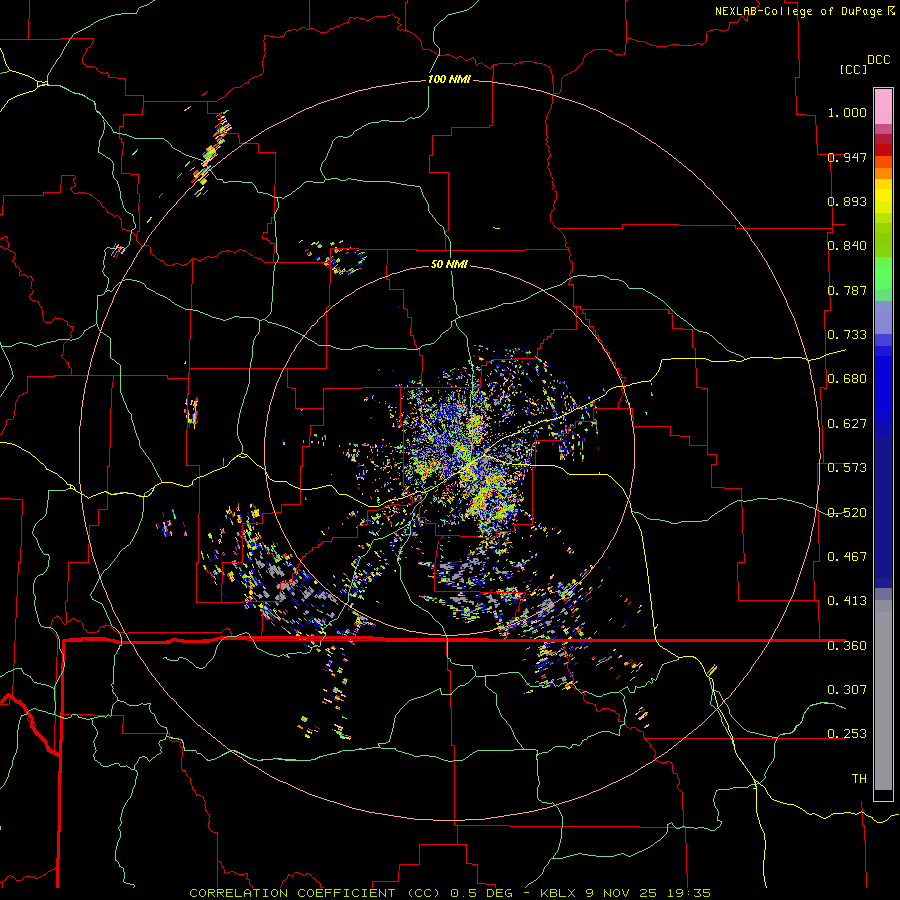Click the TH label on color scale
Image resolution: width=900 pixels, height=900 pixels.
click(859, 779)
